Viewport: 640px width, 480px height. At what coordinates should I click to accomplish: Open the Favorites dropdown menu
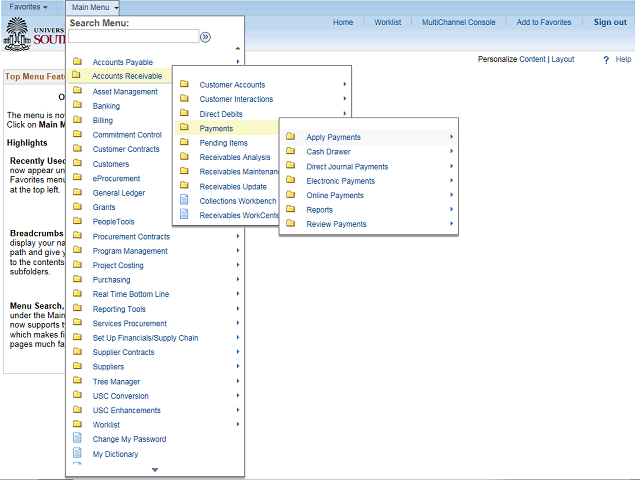point(28,7)
